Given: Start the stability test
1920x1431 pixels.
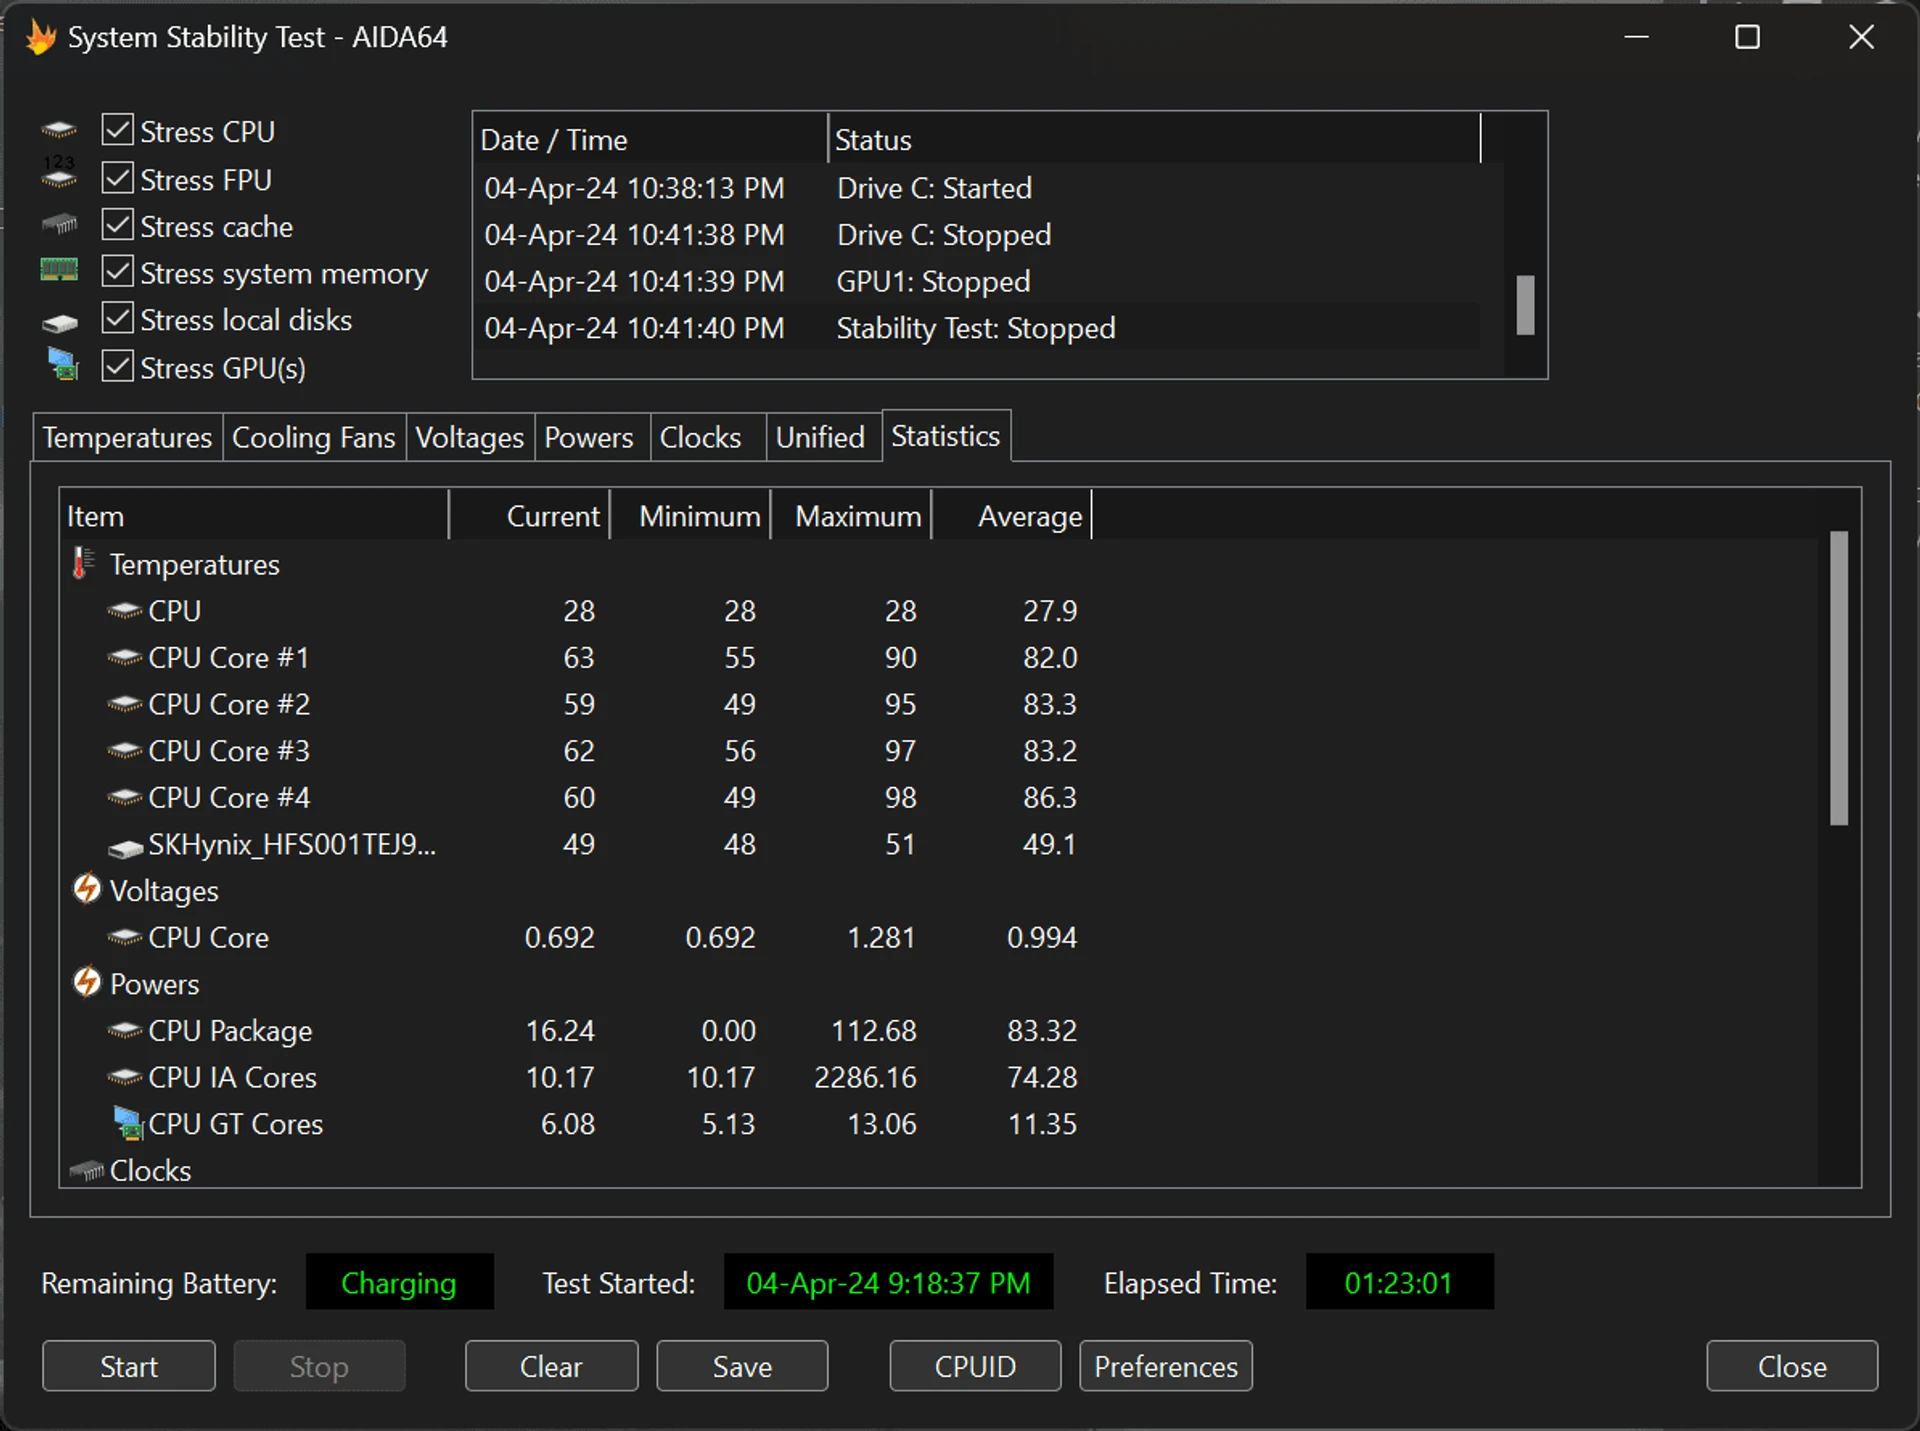Looking at the screenshot, I should tap(129, 1366).
